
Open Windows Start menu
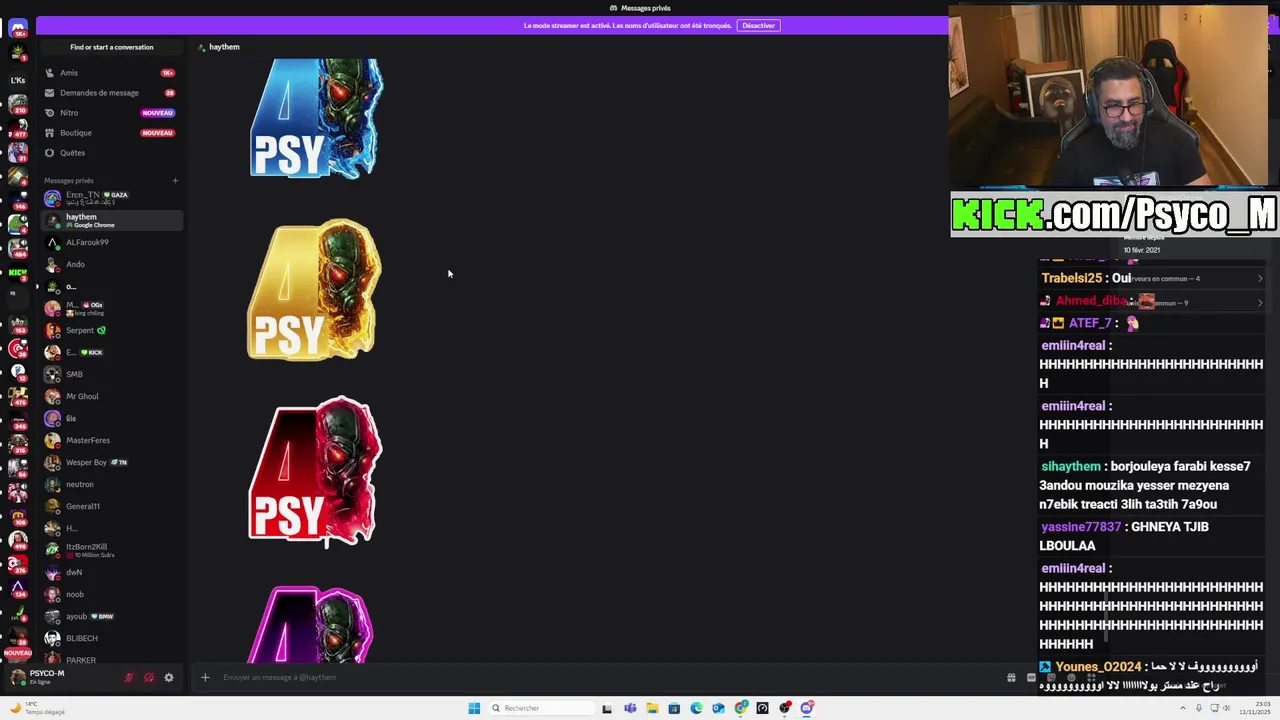point(474,708)
